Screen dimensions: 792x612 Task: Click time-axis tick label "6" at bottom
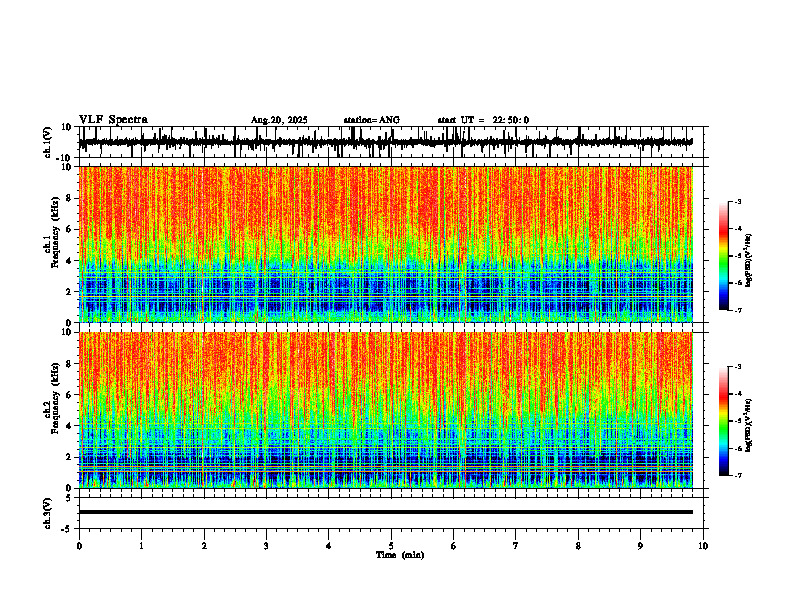pyautogui.click(x=454, y=546)
